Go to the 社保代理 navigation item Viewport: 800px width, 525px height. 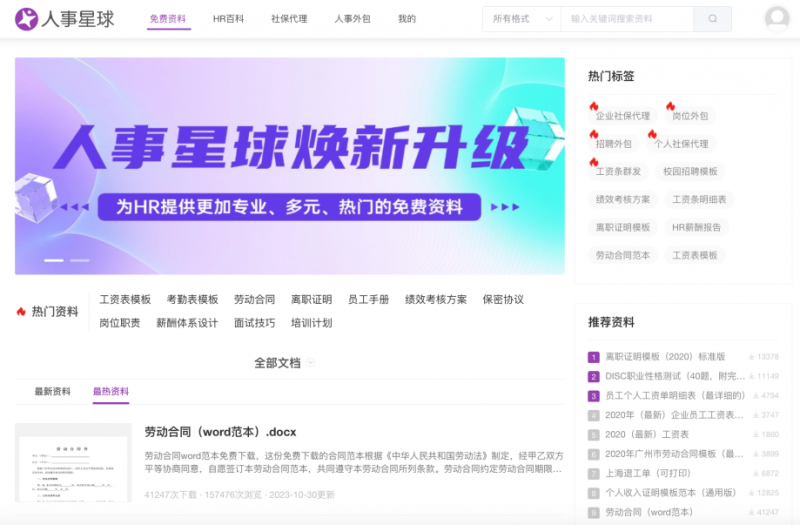[x=289, y=19]
